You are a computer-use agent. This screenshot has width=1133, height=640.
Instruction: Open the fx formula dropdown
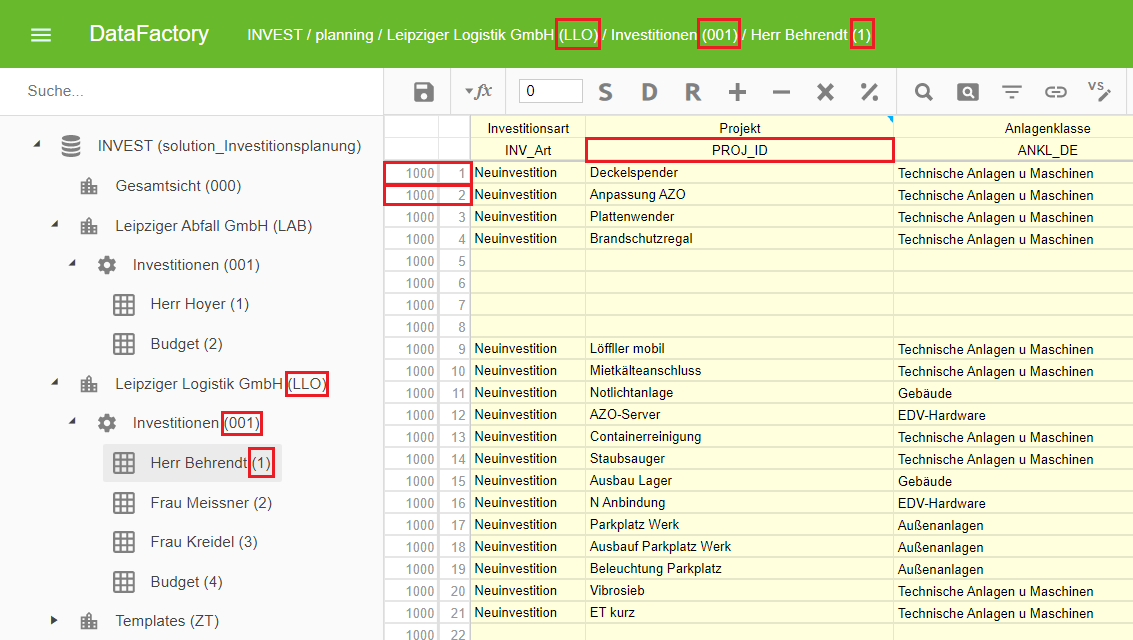(479, 92)
